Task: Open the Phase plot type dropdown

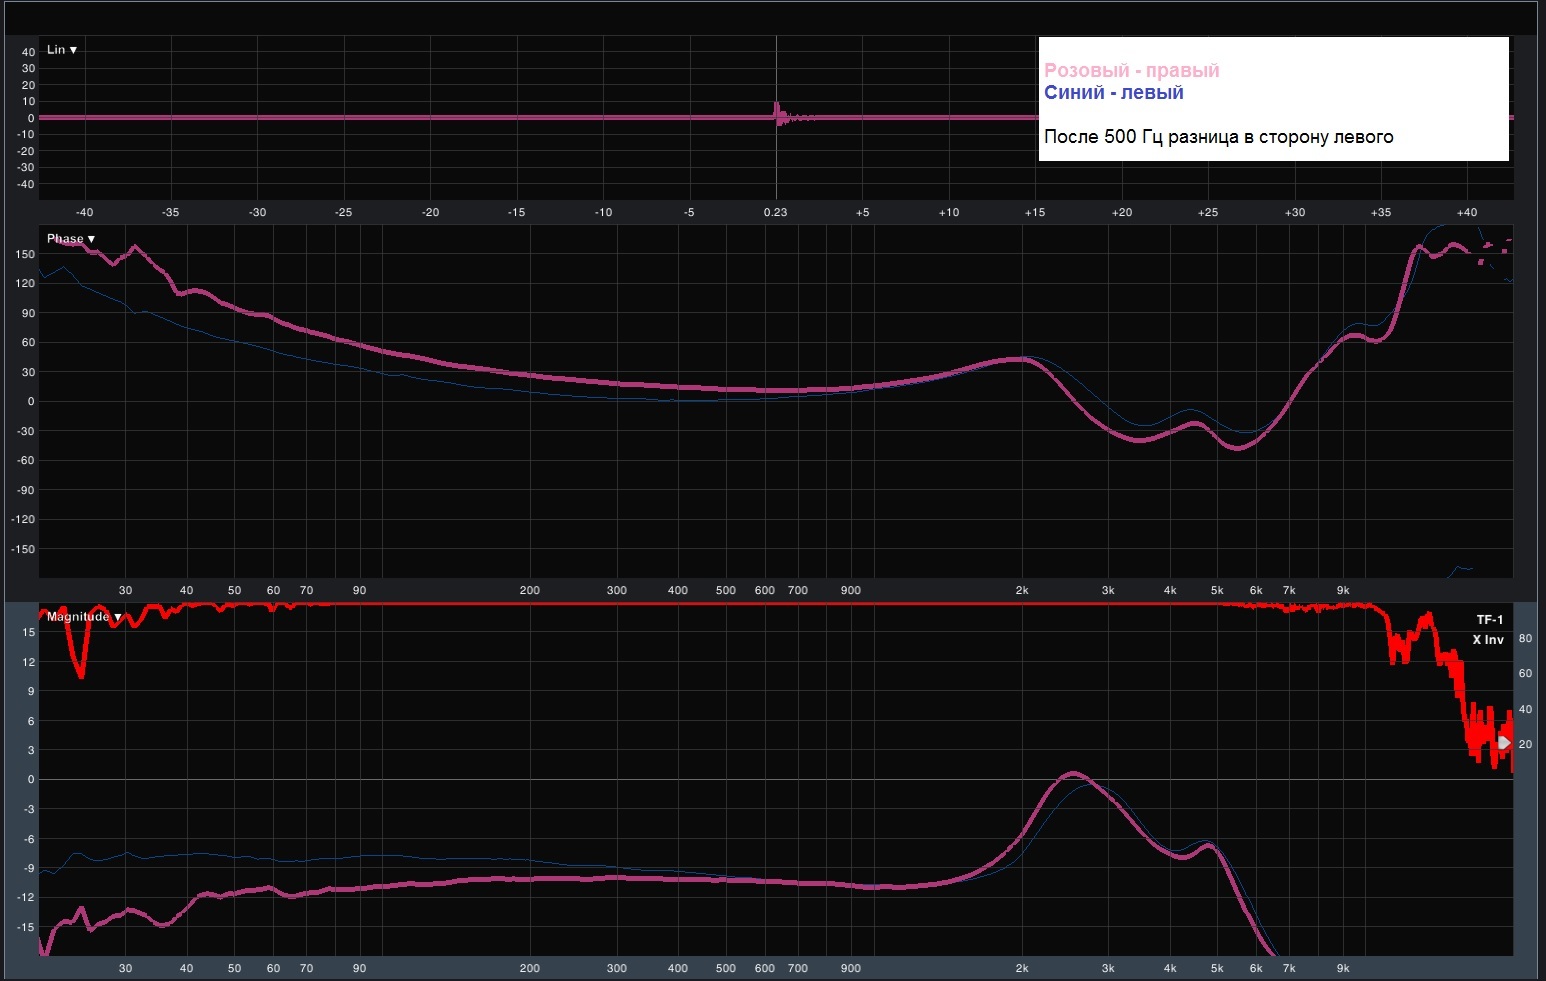Action: pyautogui.click(x=71, y=239)
